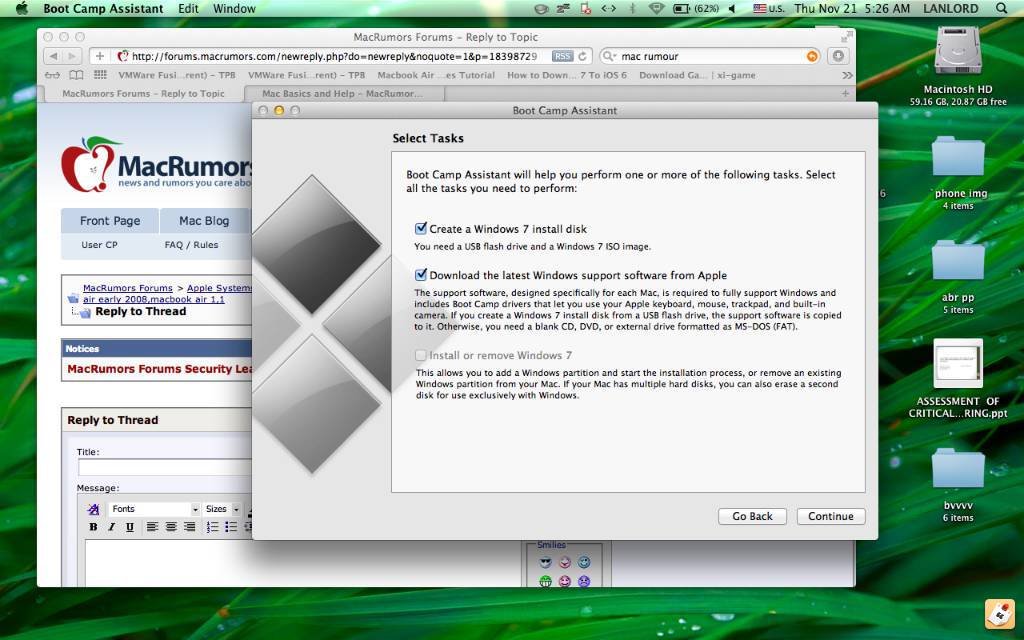This screenshot has height=640, width=1024.
Task: Click the FAQ / Rules link
Action: click(x=191, y=245)
